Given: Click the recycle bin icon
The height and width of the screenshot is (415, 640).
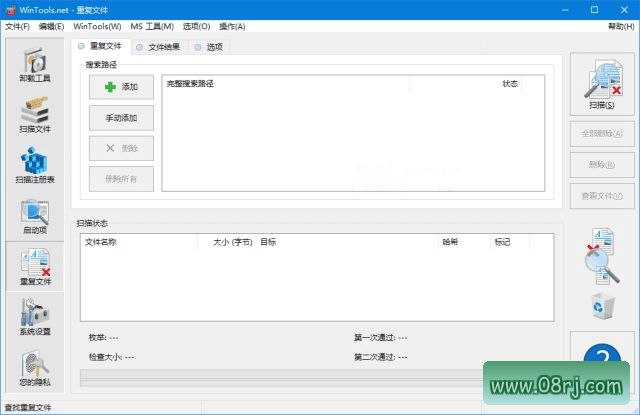Looking at the screenshot, I should [603, 306].
